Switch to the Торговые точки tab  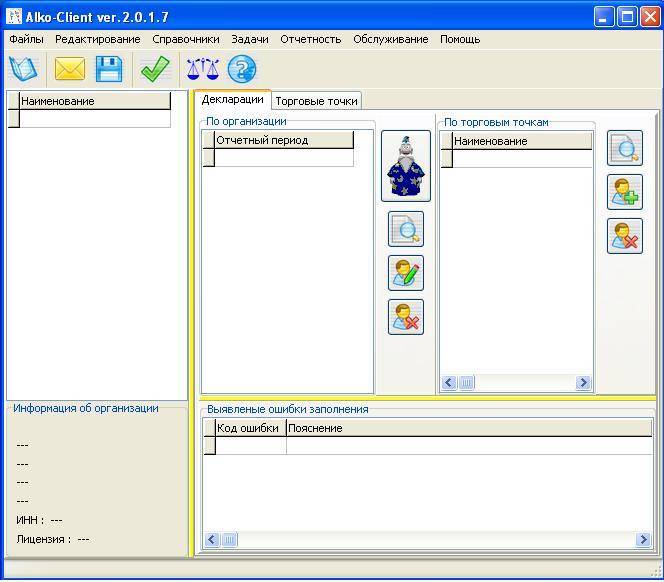point(316,101)
